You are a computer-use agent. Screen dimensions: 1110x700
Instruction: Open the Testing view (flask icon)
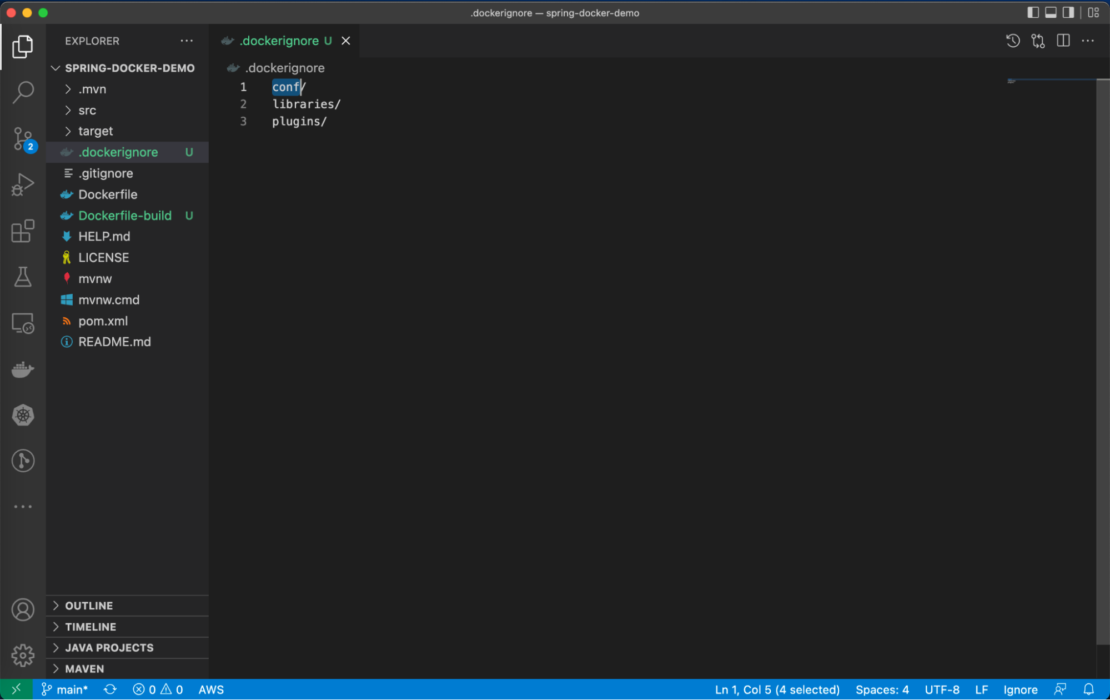pos(24,276)
